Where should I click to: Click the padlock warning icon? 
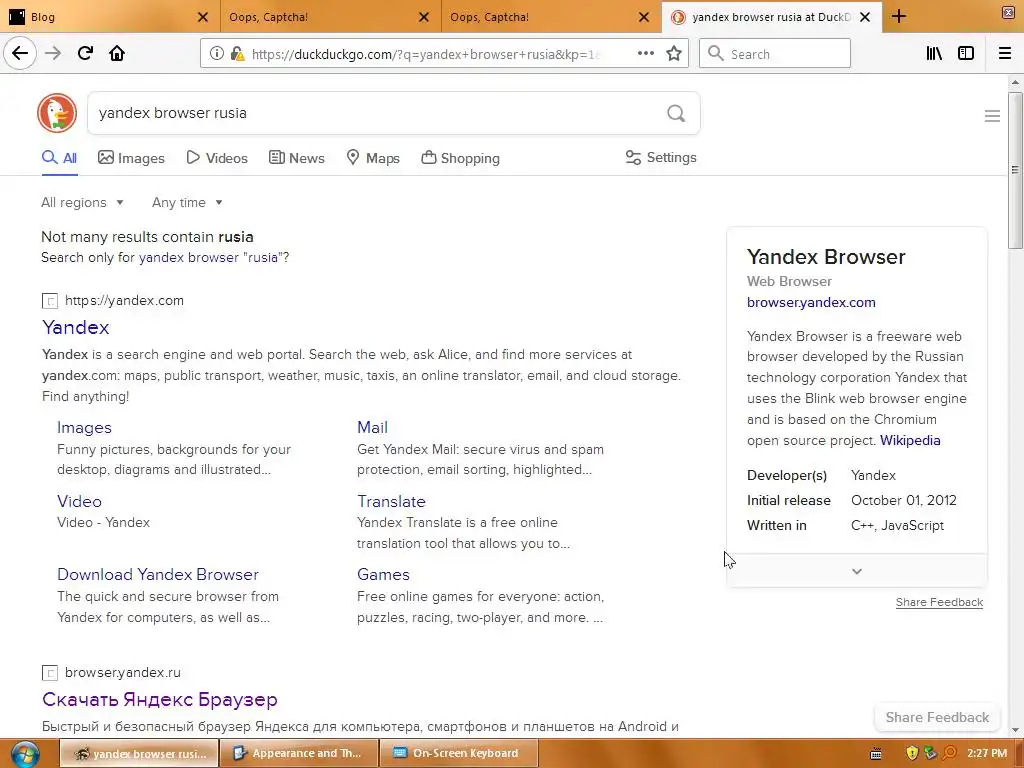237,54
